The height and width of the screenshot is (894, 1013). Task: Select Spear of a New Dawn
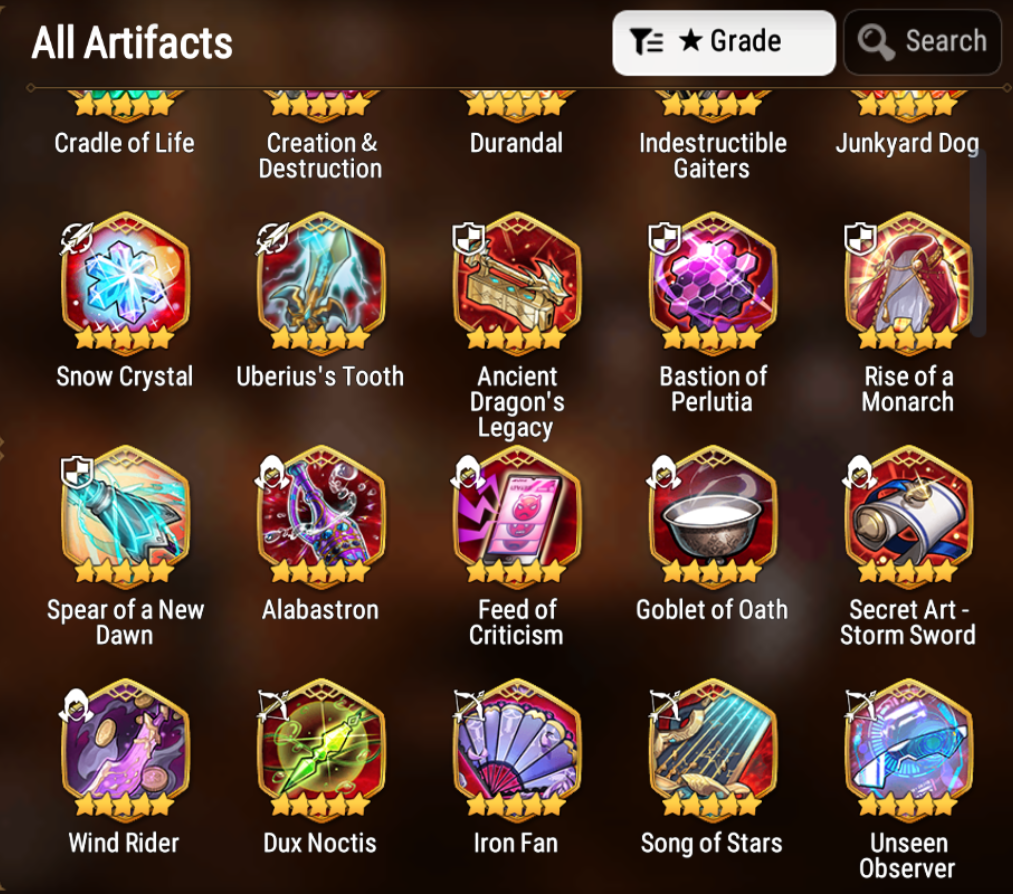click(125, 516)
